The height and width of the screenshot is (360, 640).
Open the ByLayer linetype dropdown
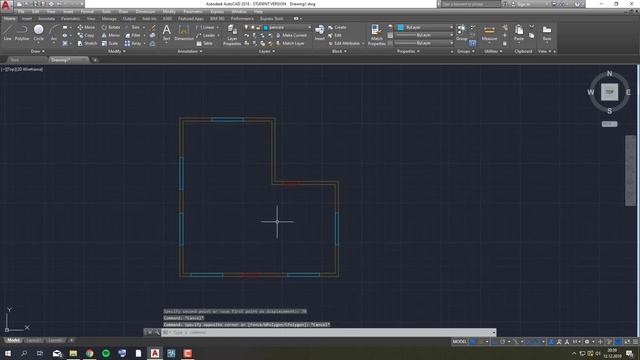(425, 43)
